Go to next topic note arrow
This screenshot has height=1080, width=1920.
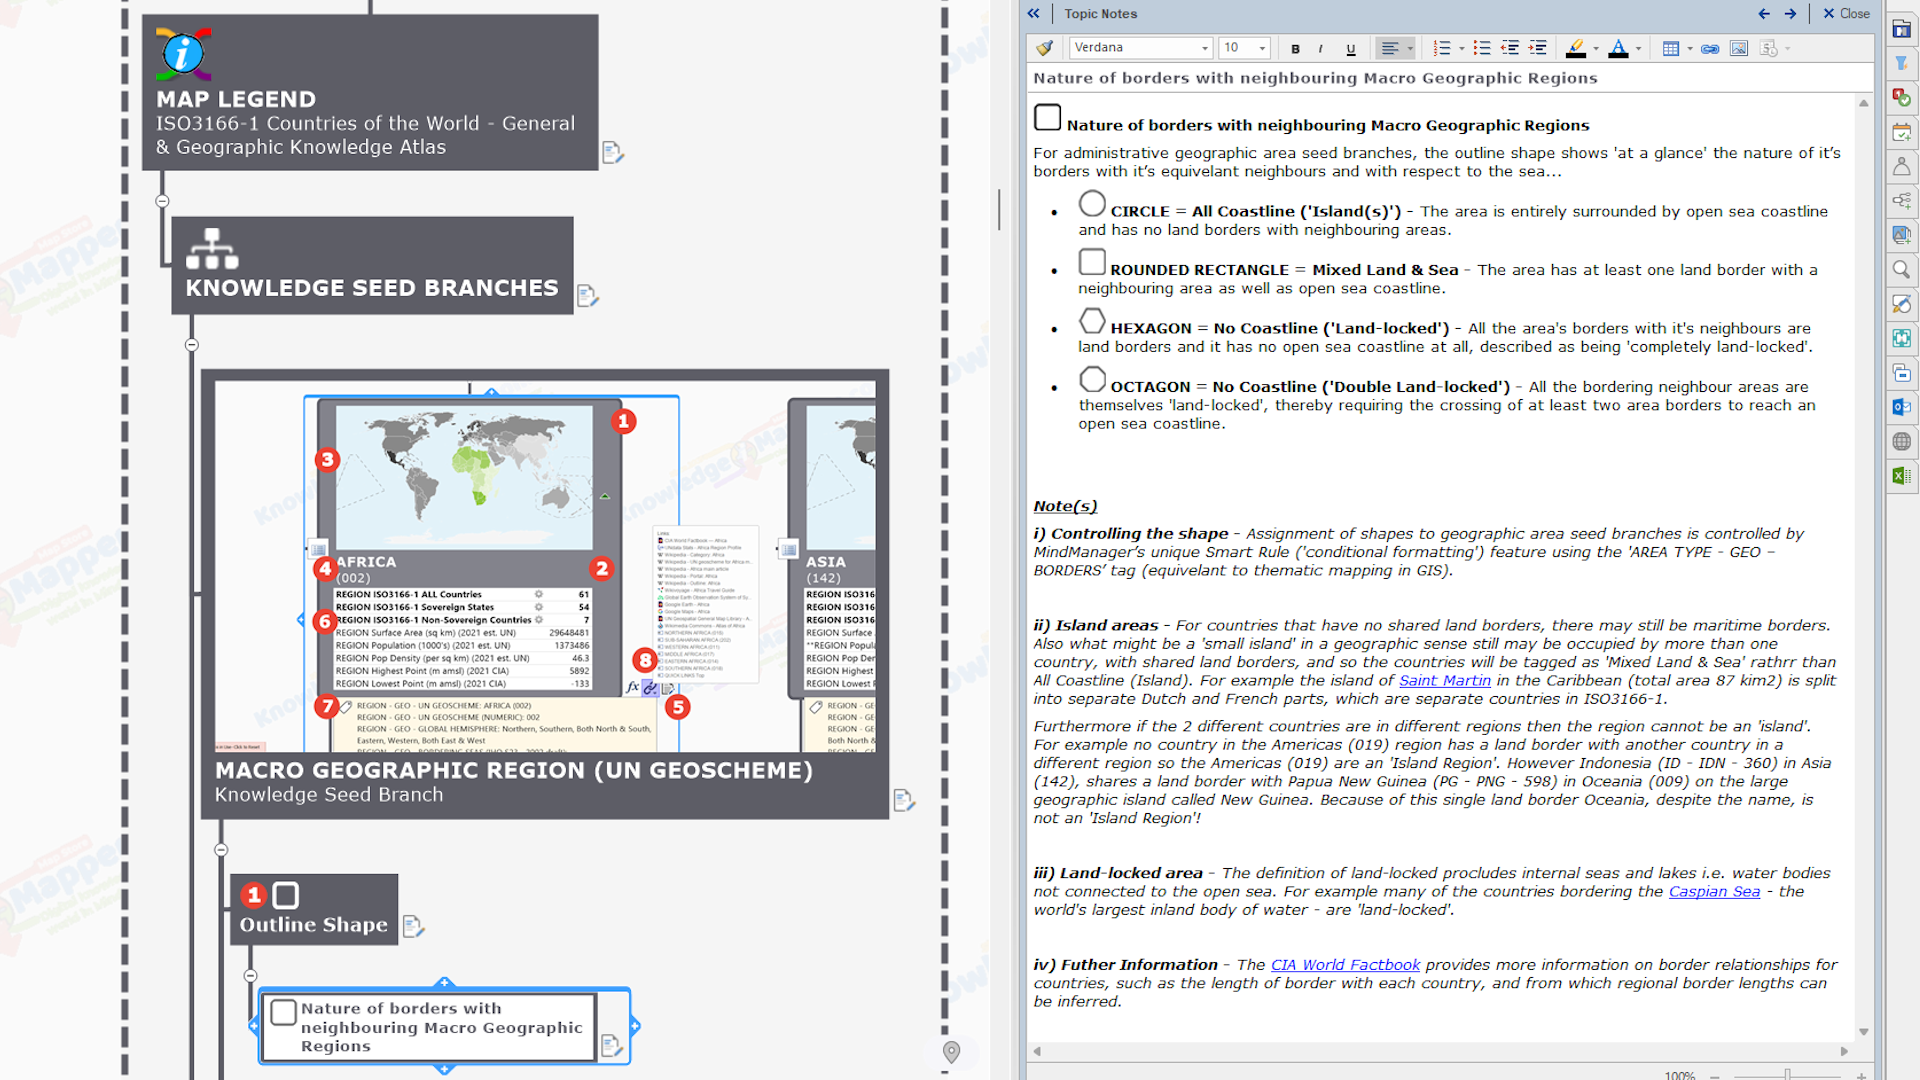1790,14
